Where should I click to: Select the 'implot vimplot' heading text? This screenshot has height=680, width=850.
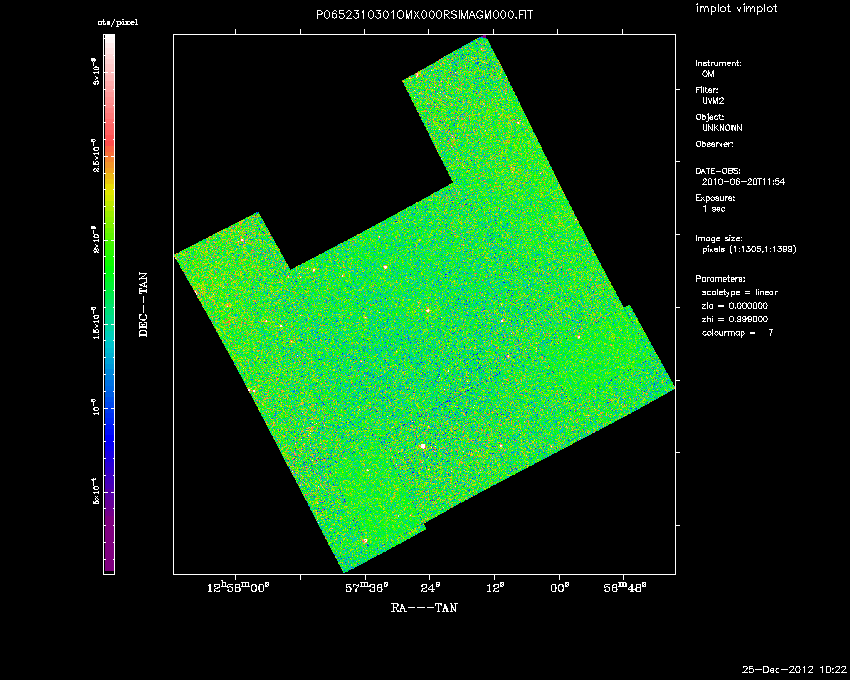point(736,9)
